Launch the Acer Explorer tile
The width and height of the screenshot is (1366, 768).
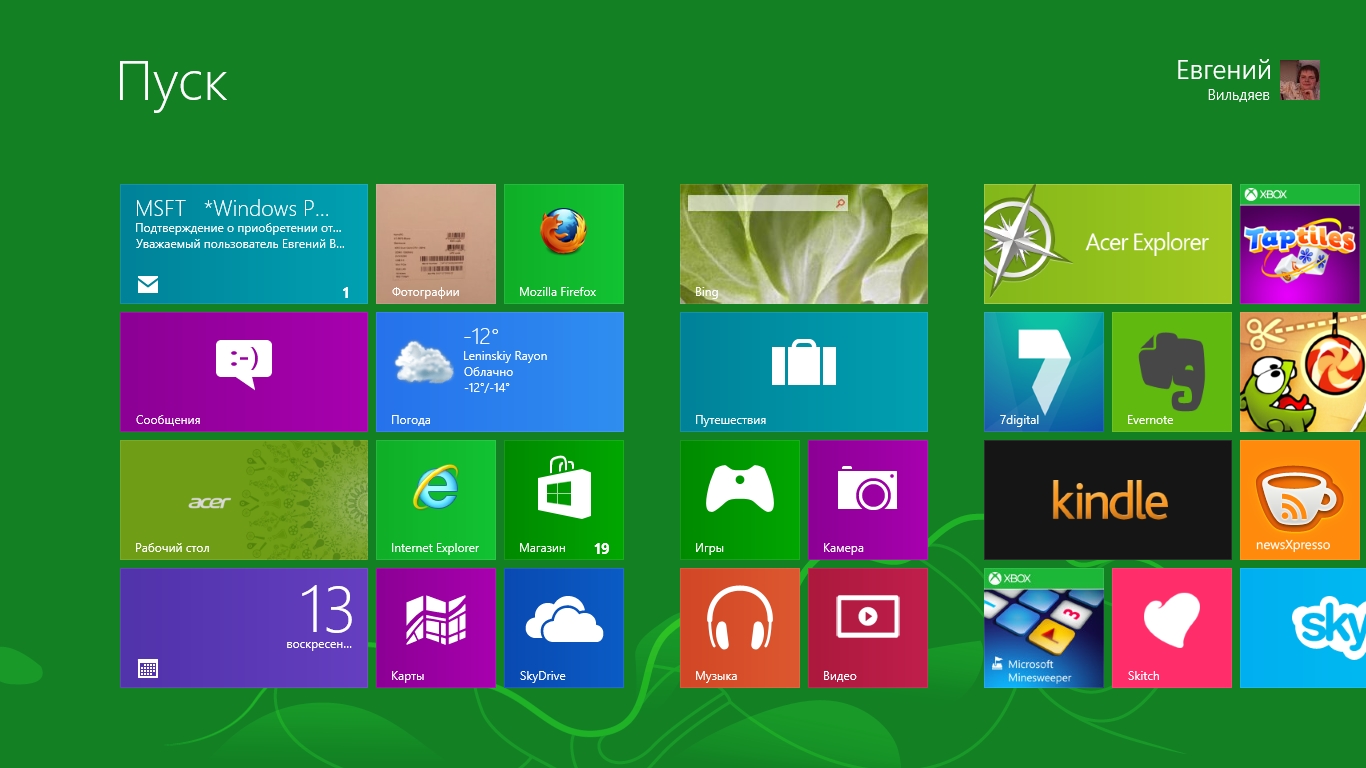[1108, 244]
